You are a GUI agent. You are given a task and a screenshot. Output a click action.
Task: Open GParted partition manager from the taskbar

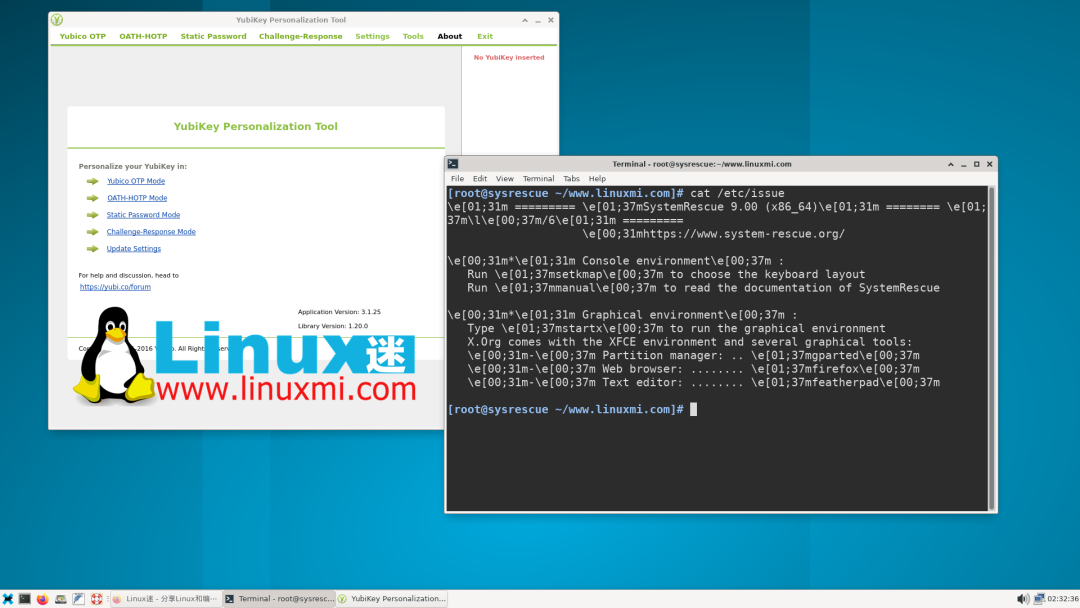click(x=61, y=598)
